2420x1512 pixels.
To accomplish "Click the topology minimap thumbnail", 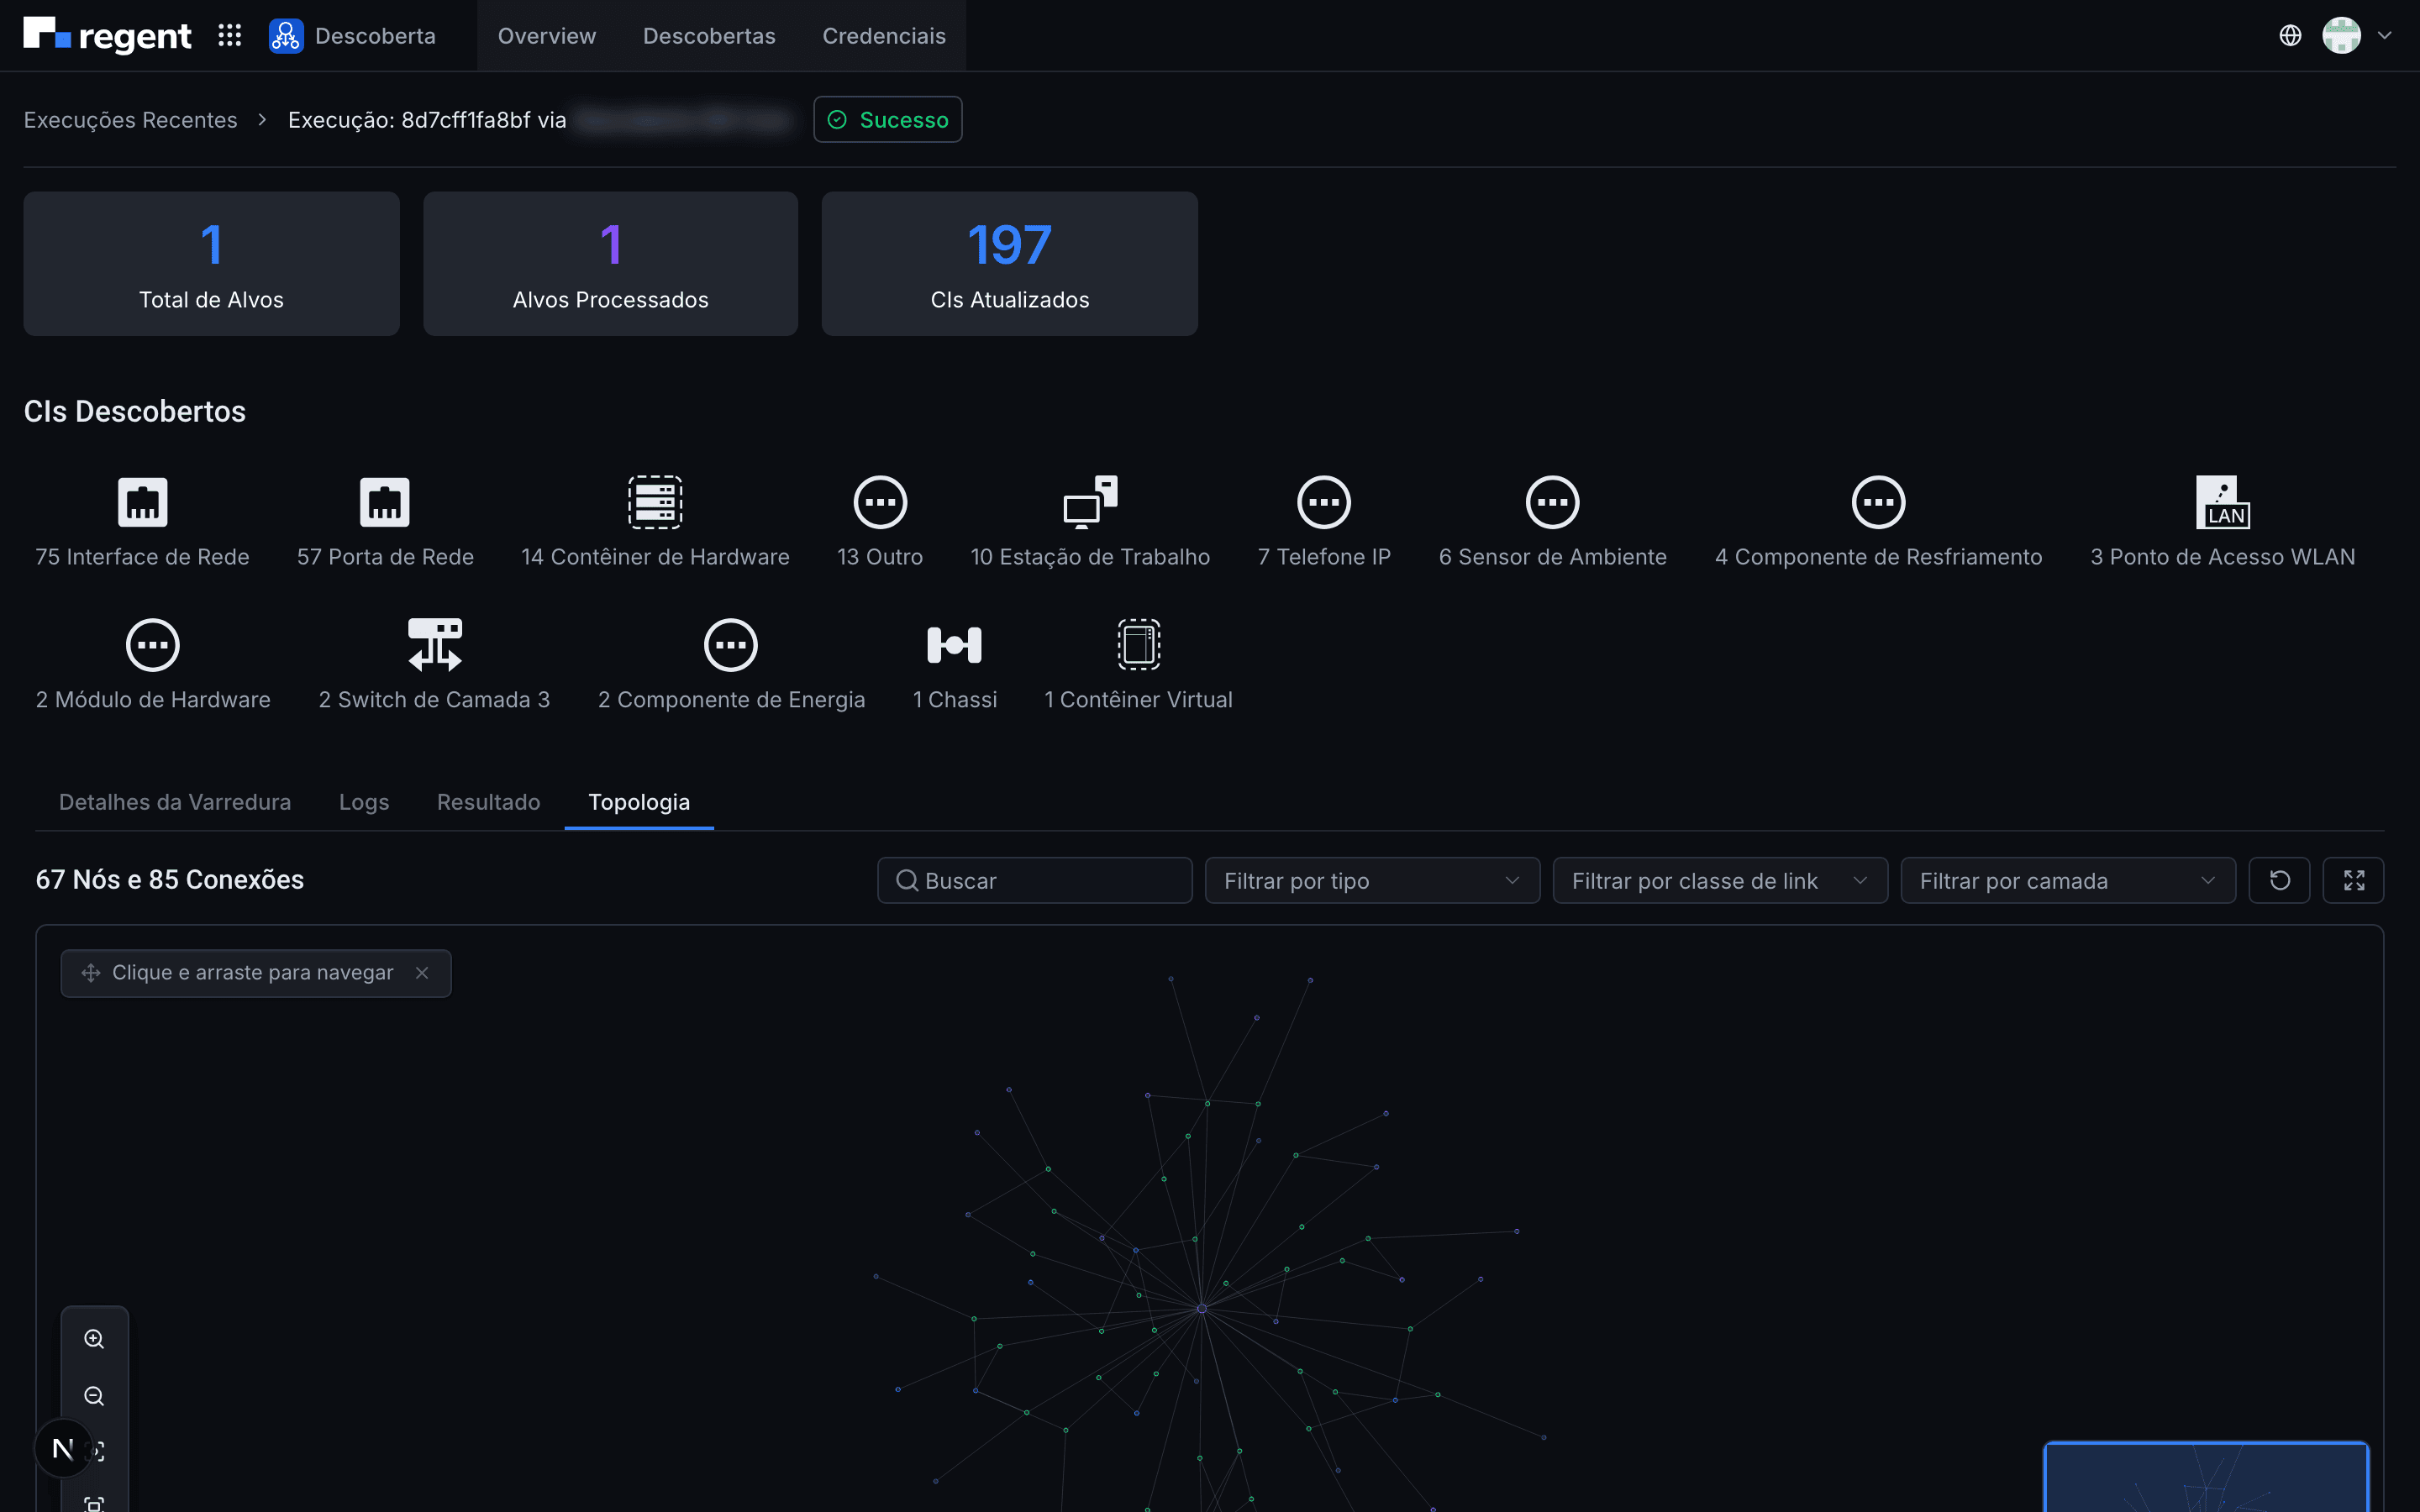I will (2206, 1477).
